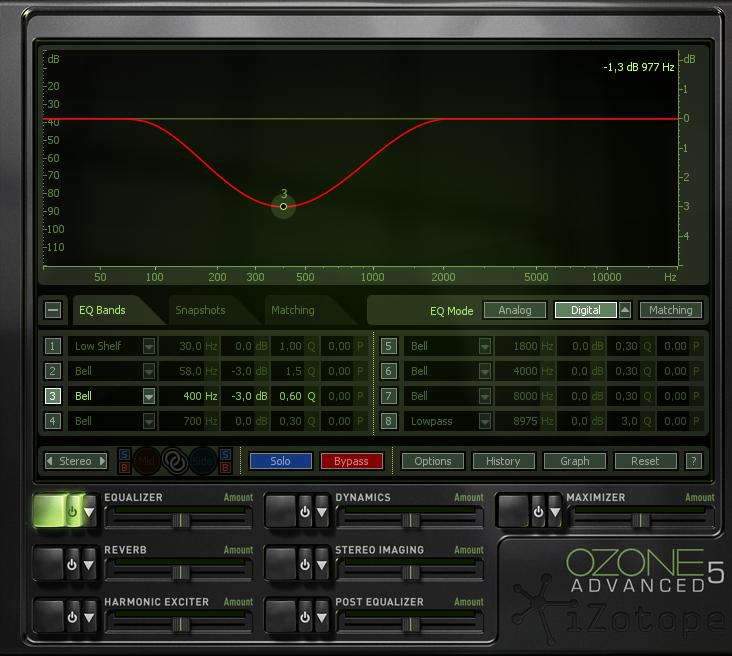This screenshot has width=732, height=656.
Task: Click the Mid channel circle button
Action: pyautogui.click(x=146, y=461)
